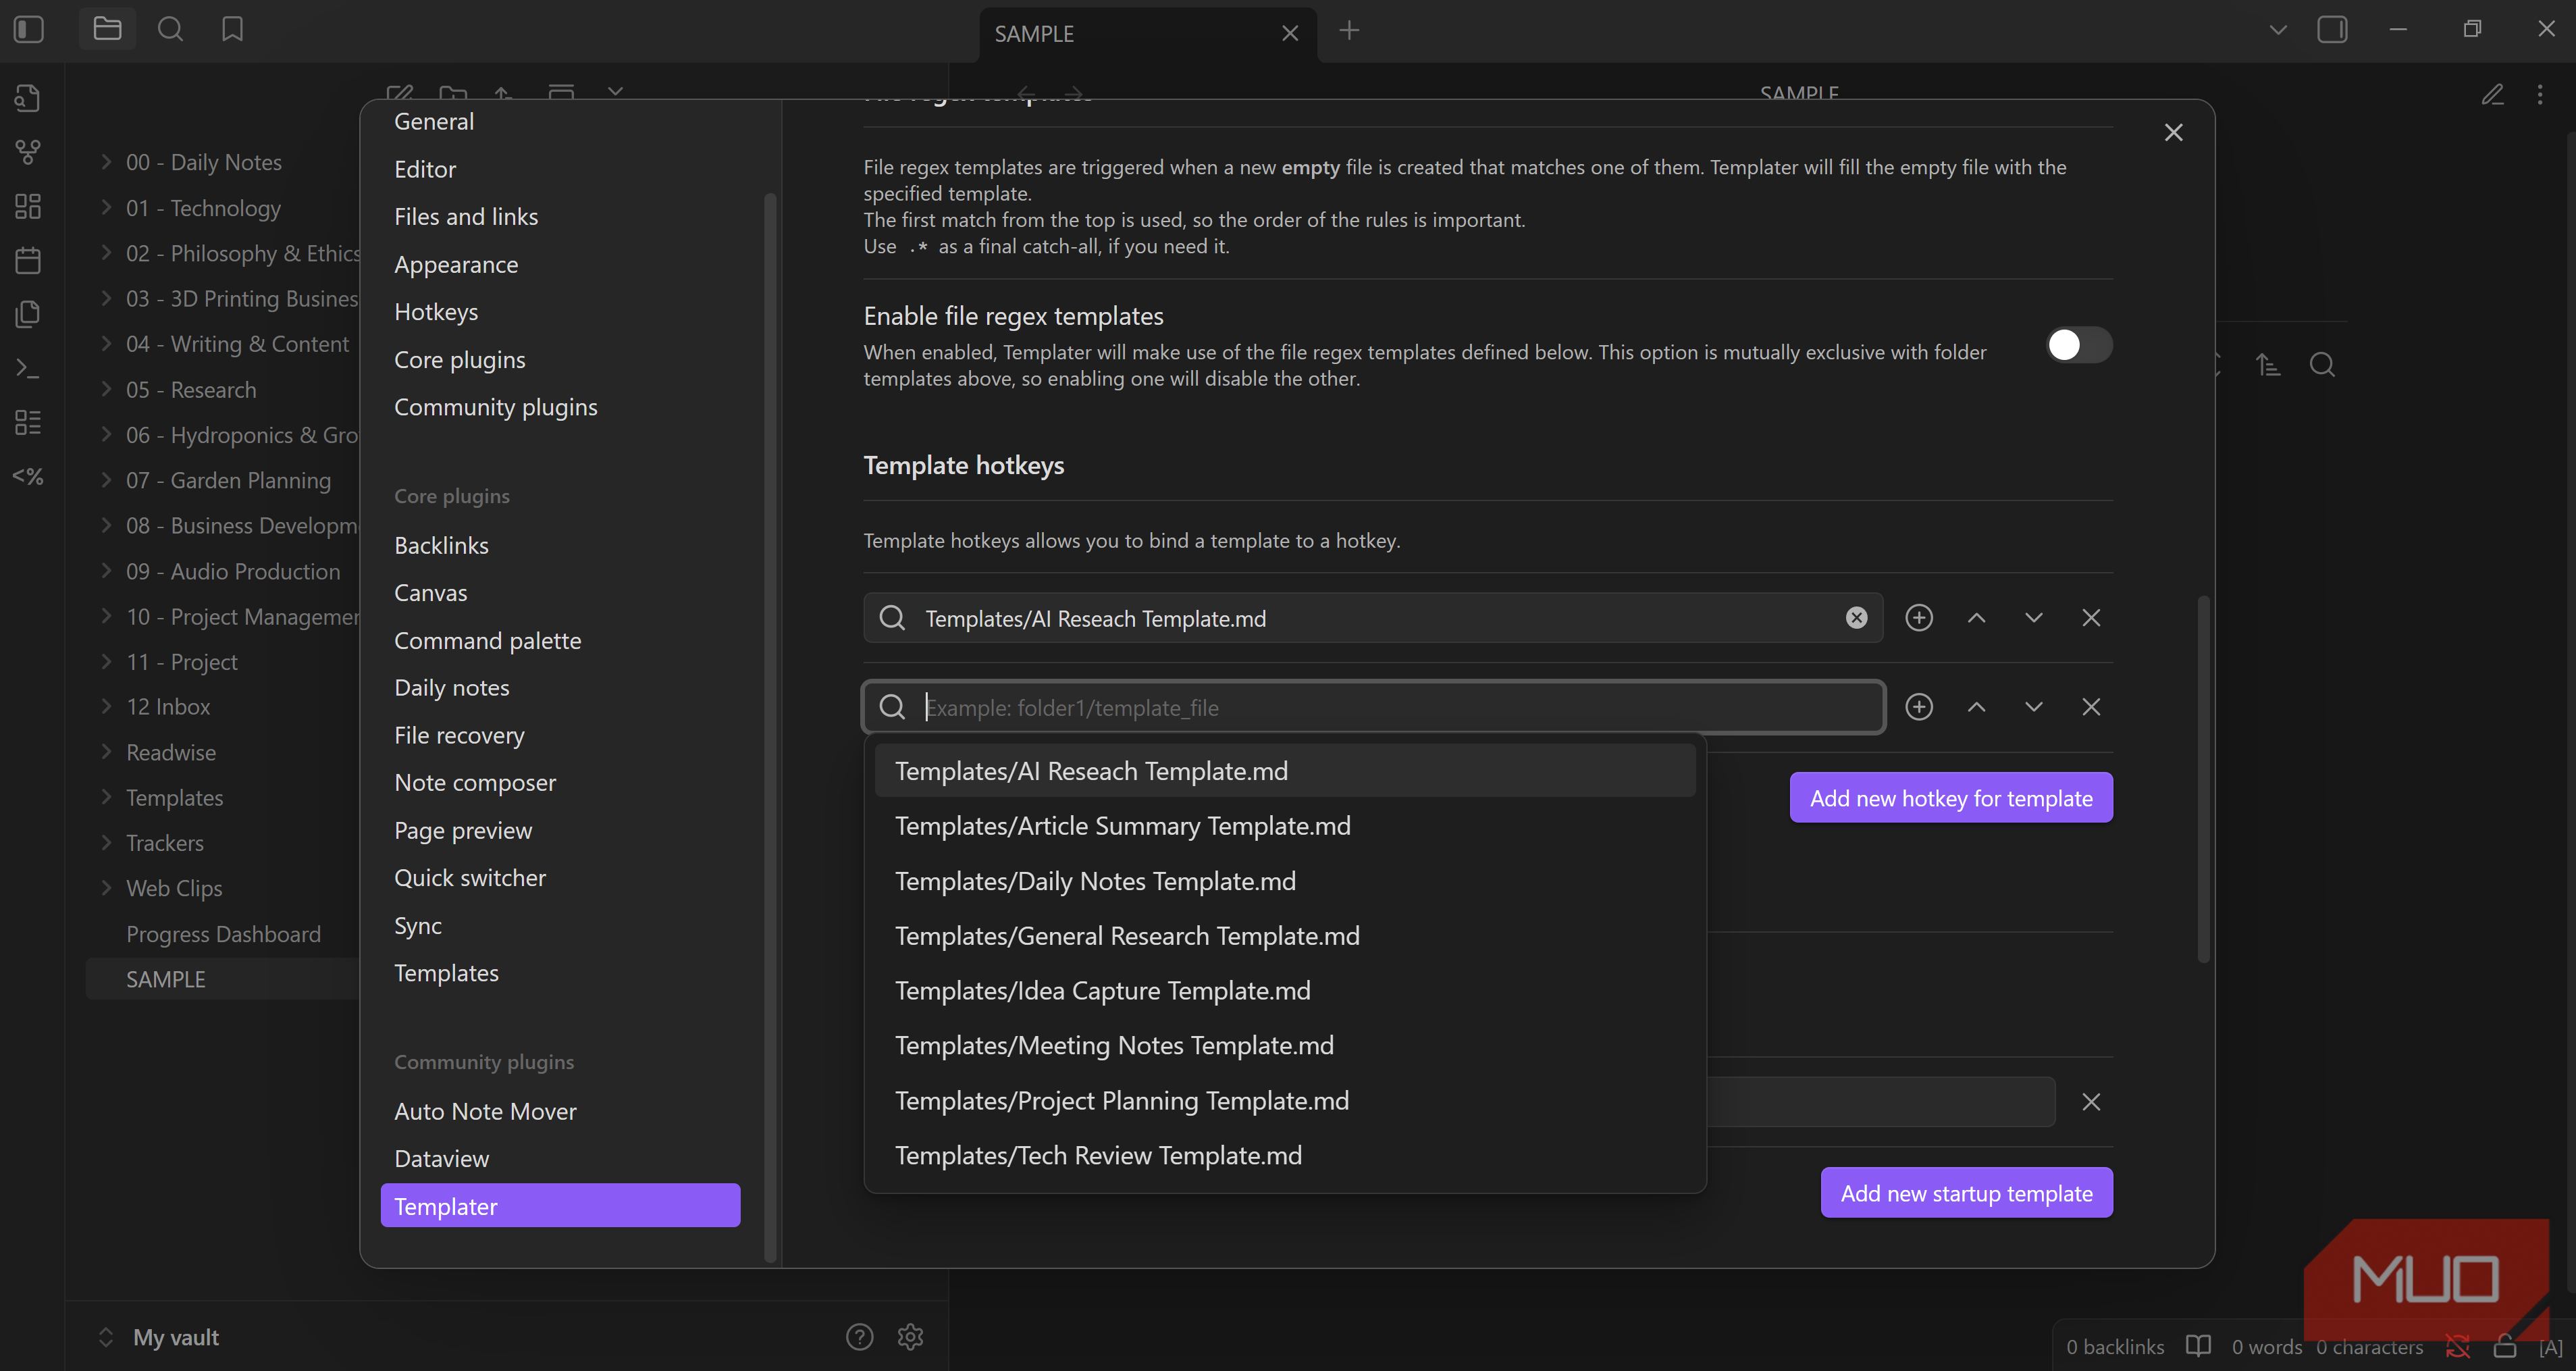Toggle the right sidebar icon
Image resolution: width=2576 pixels, height=1371 pixels.
2332,30
